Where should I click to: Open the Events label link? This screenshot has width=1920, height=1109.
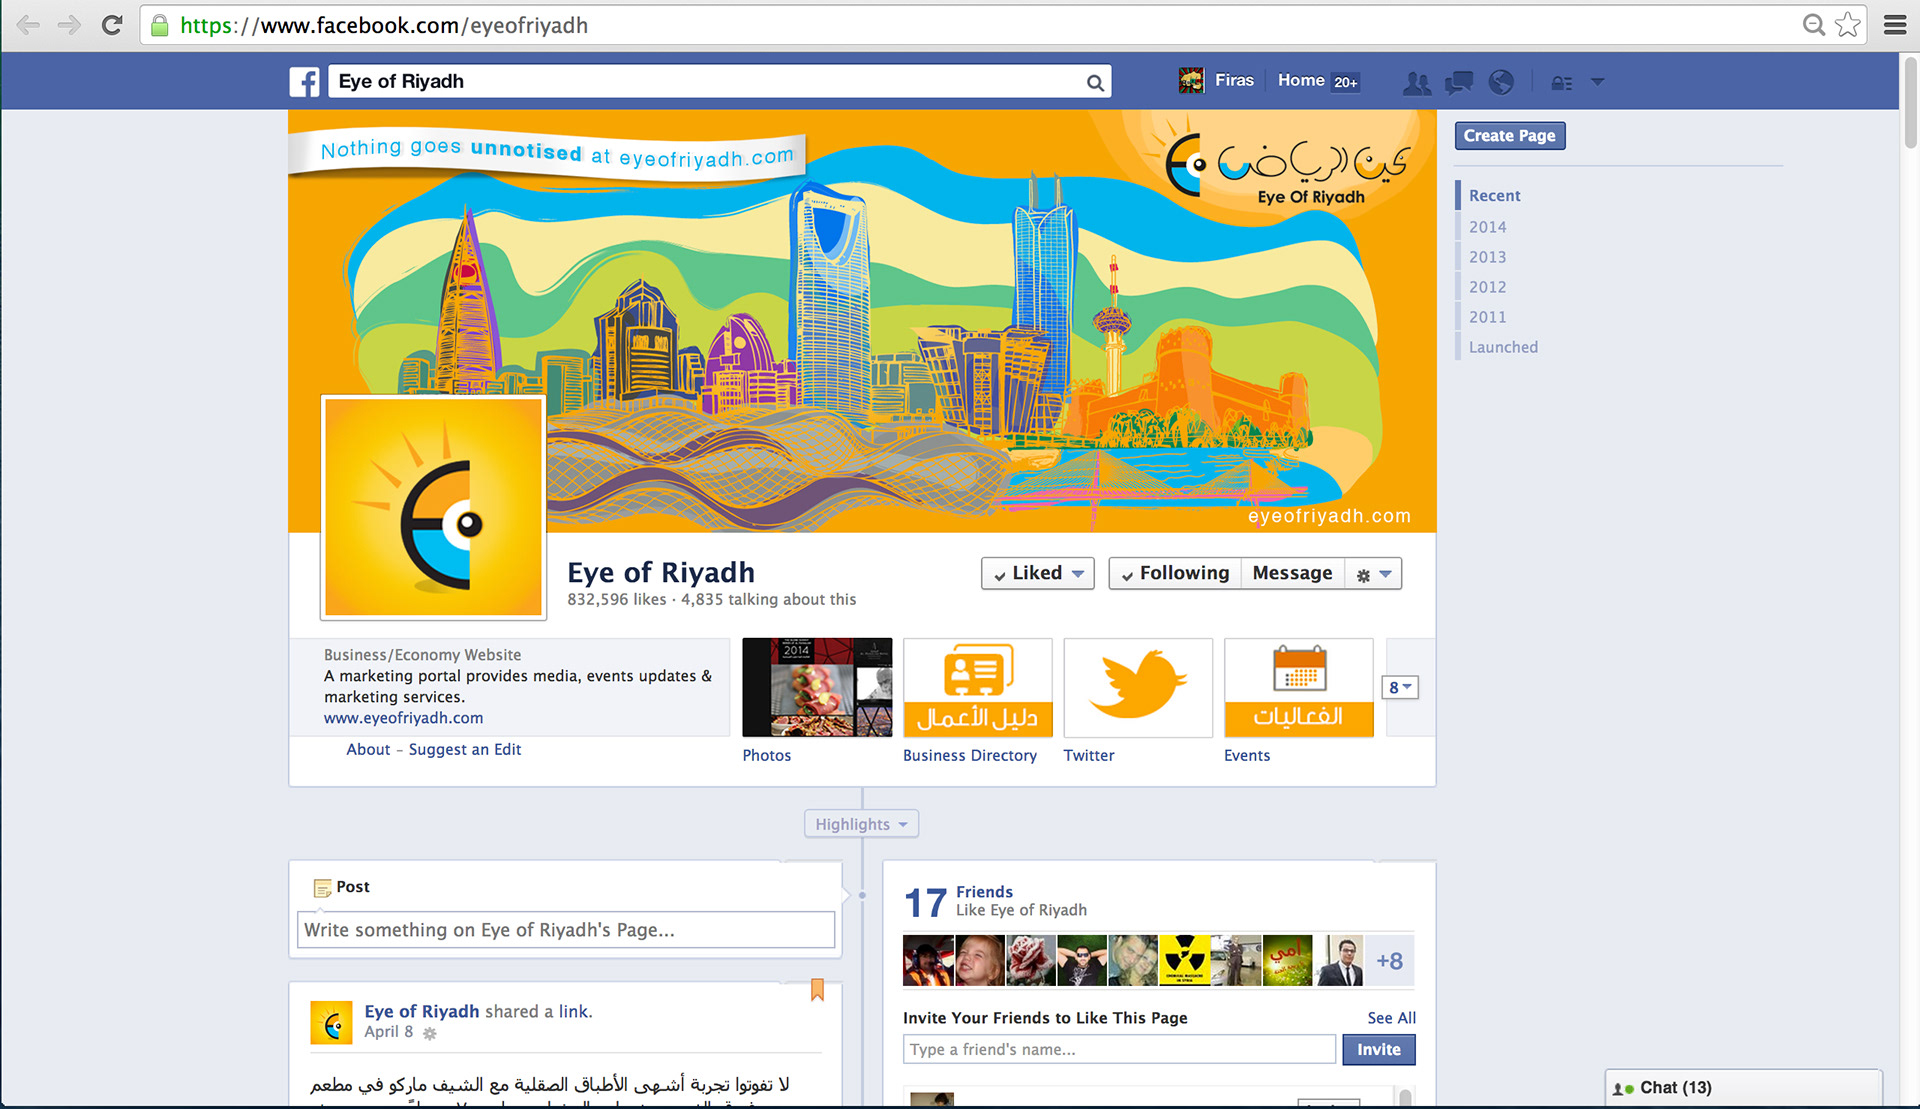1246,756
